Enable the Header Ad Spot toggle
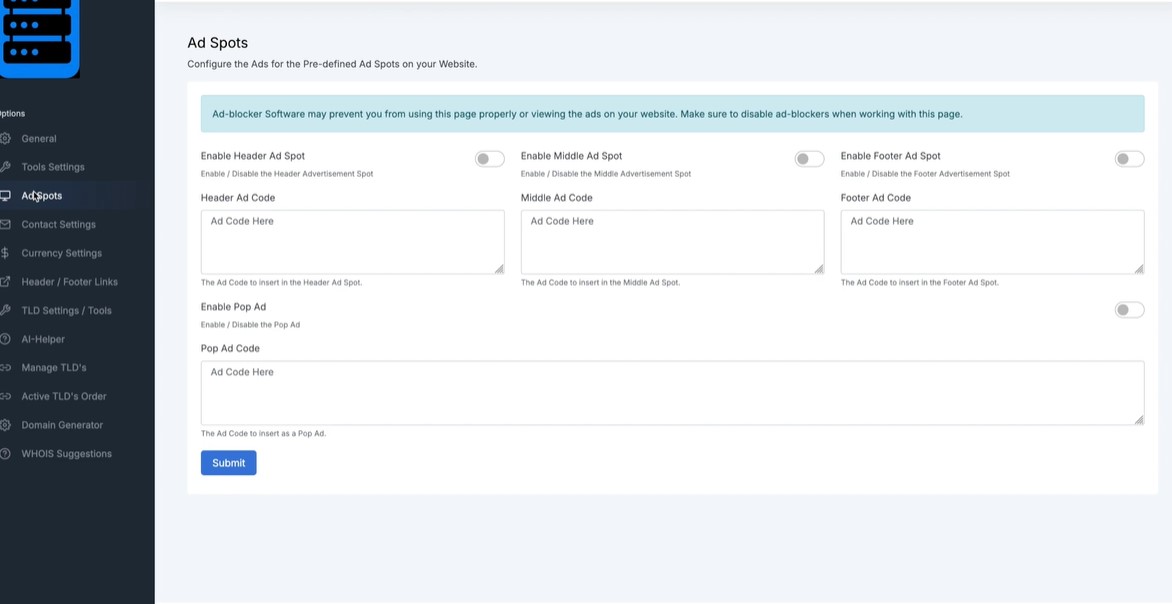 pos(490,158)
